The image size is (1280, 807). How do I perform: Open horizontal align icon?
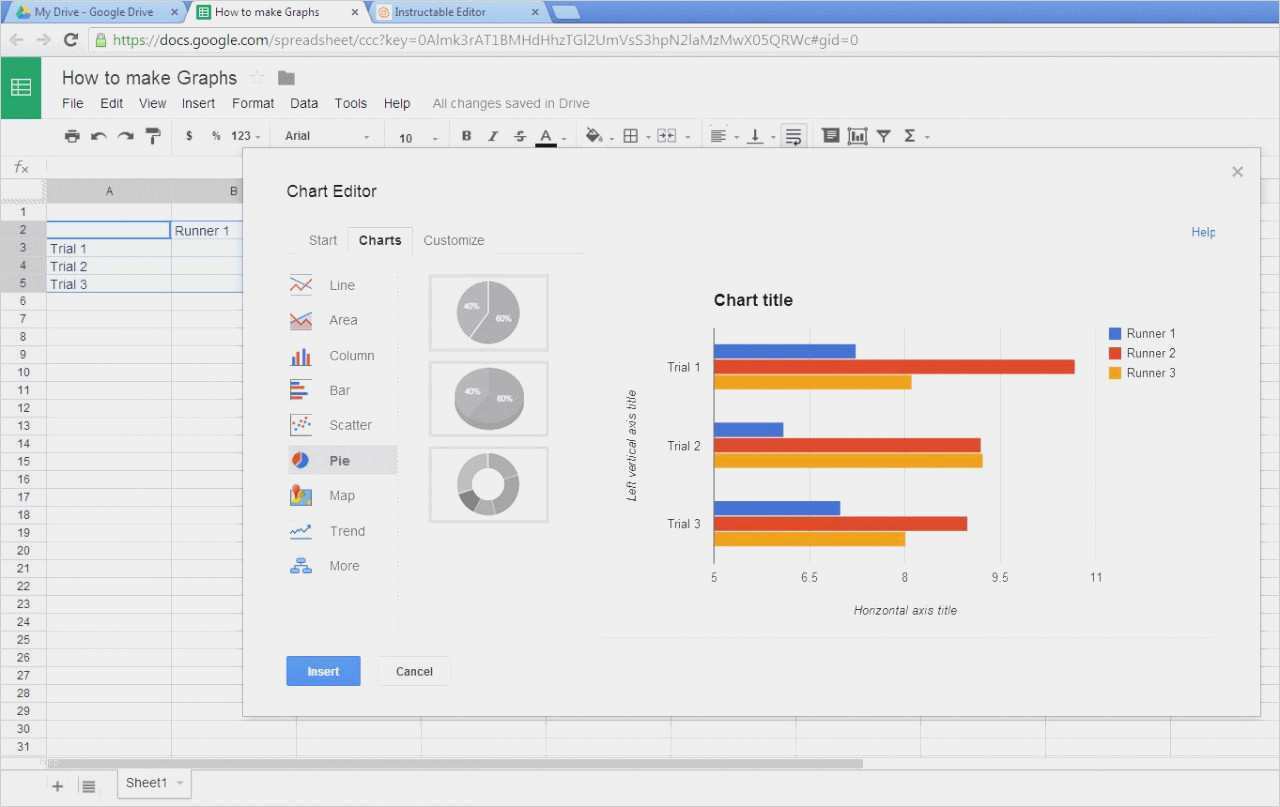(718, 136)
